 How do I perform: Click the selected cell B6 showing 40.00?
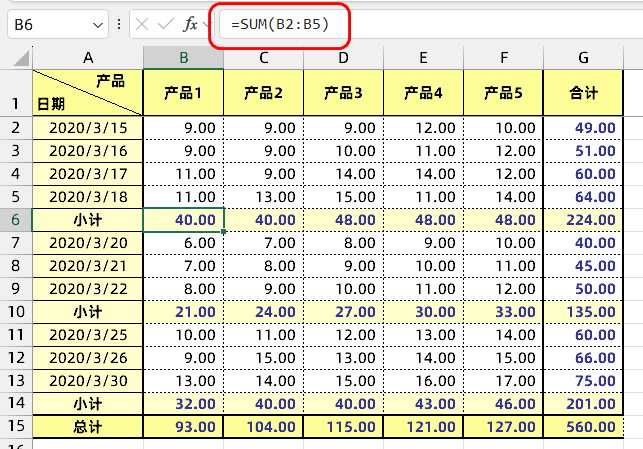tap(183, 220)
